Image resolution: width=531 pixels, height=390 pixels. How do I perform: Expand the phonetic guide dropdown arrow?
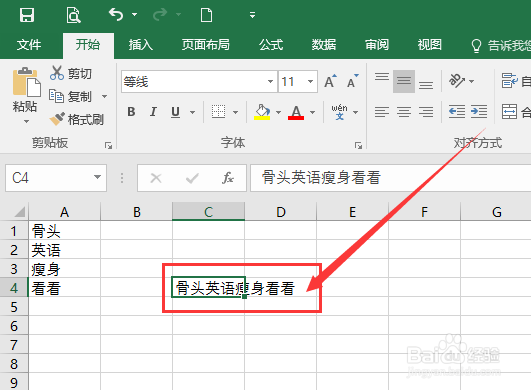pos(356,112)
